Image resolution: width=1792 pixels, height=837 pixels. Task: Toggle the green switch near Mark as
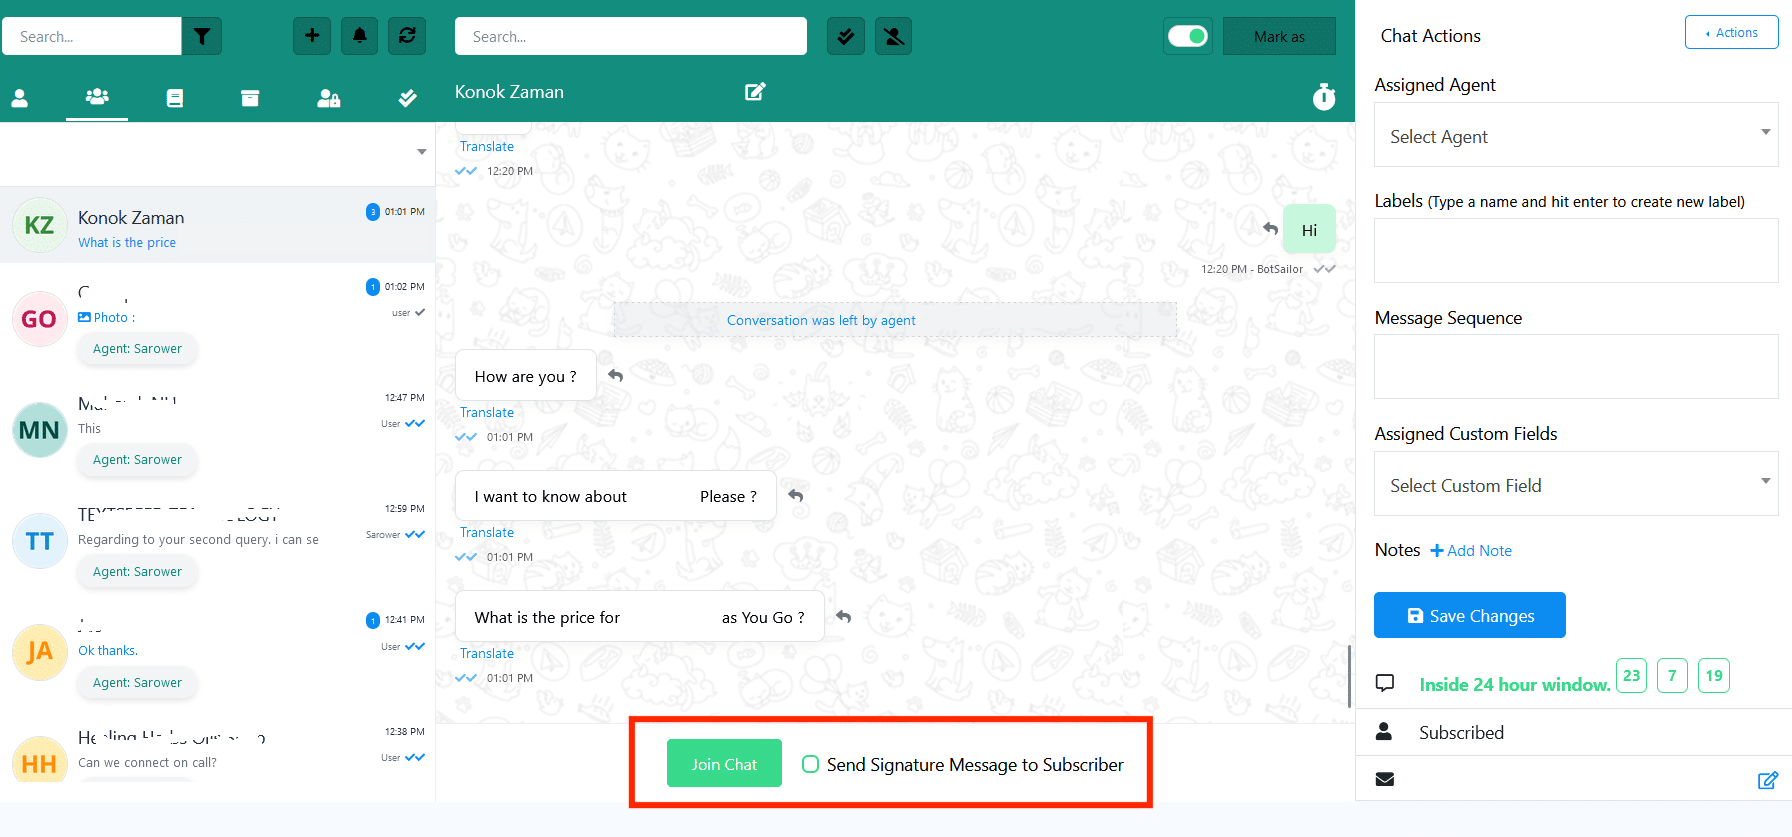click(1188, 37)
